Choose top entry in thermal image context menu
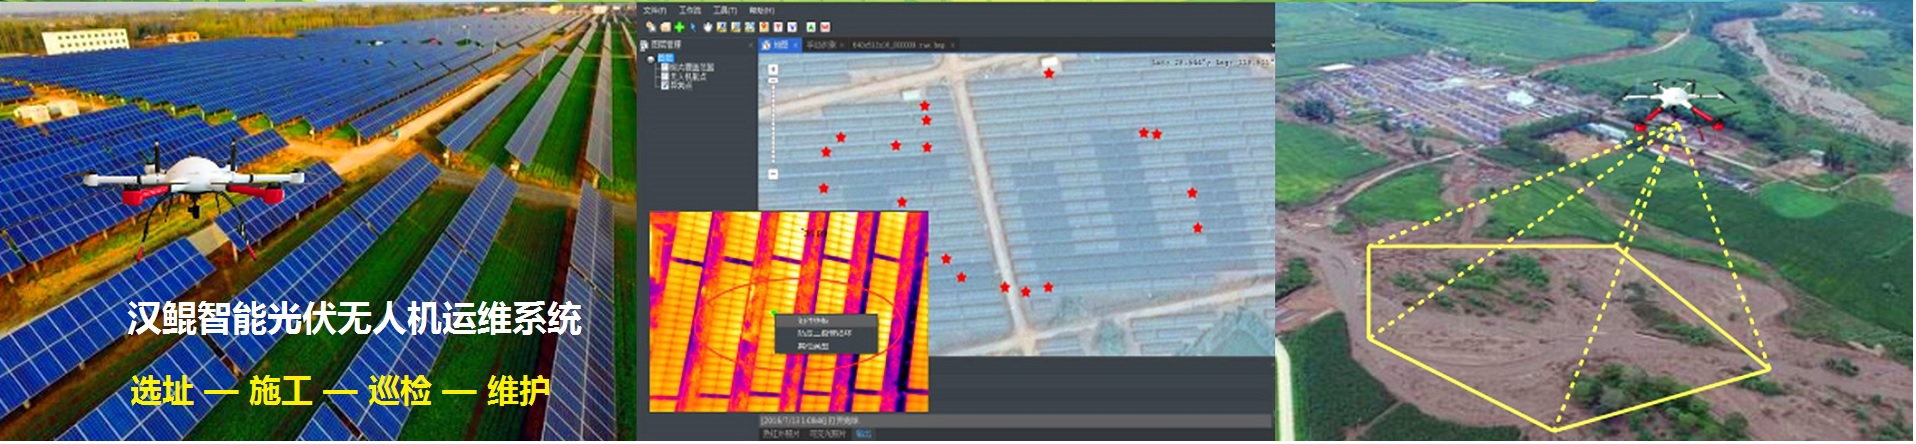This screenshot has height=444, width=1916. 826,320
